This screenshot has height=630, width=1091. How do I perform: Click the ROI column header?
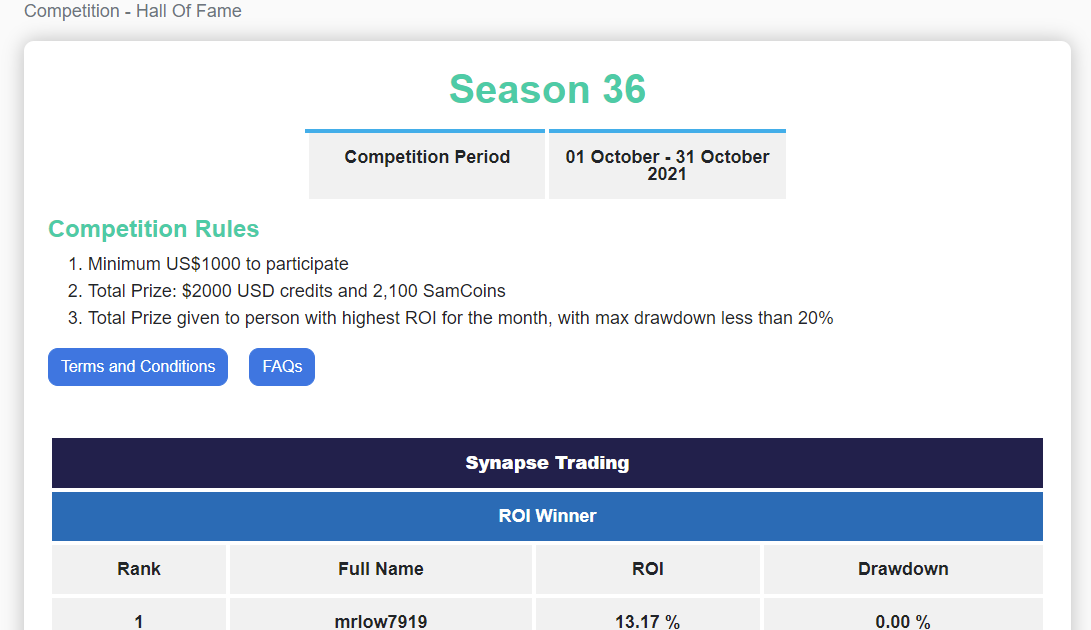[648, 569]
